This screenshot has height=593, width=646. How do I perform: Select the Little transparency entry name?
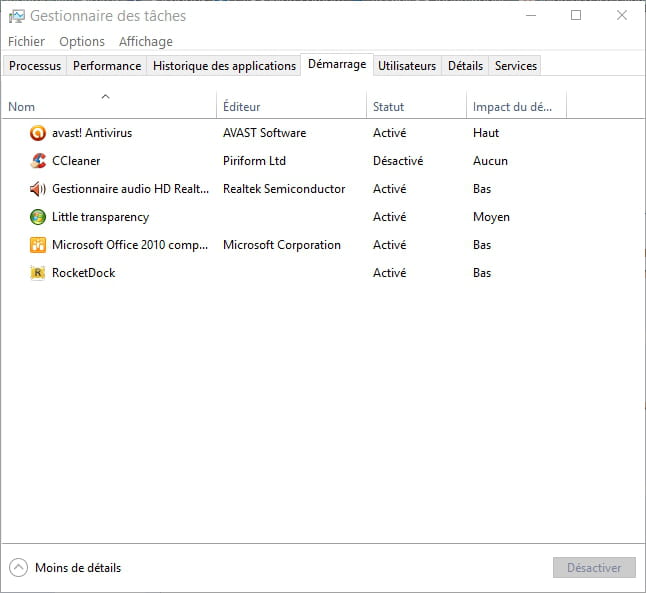coord(101,217)
